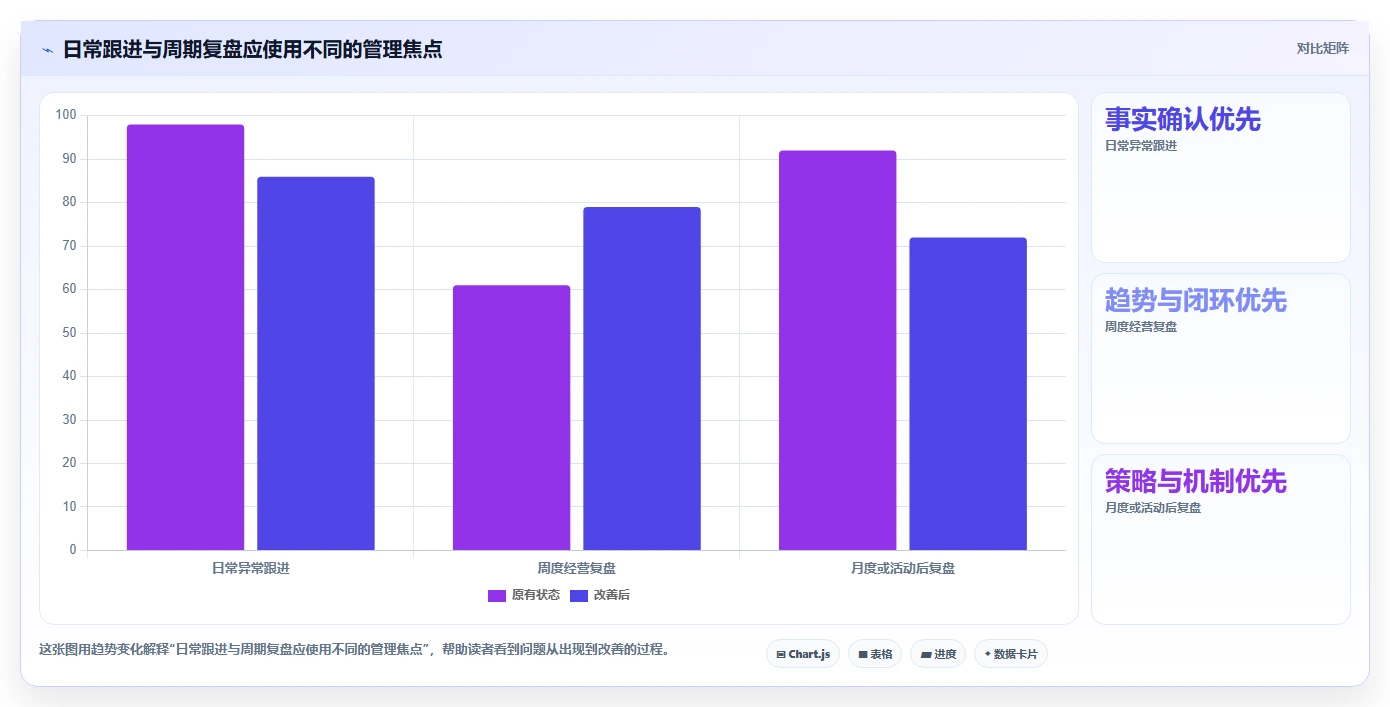Click the title 日常跟进与周期复盘应使用不同的管理焦点
Screen dimensions: 1390x707
point(253,49)
